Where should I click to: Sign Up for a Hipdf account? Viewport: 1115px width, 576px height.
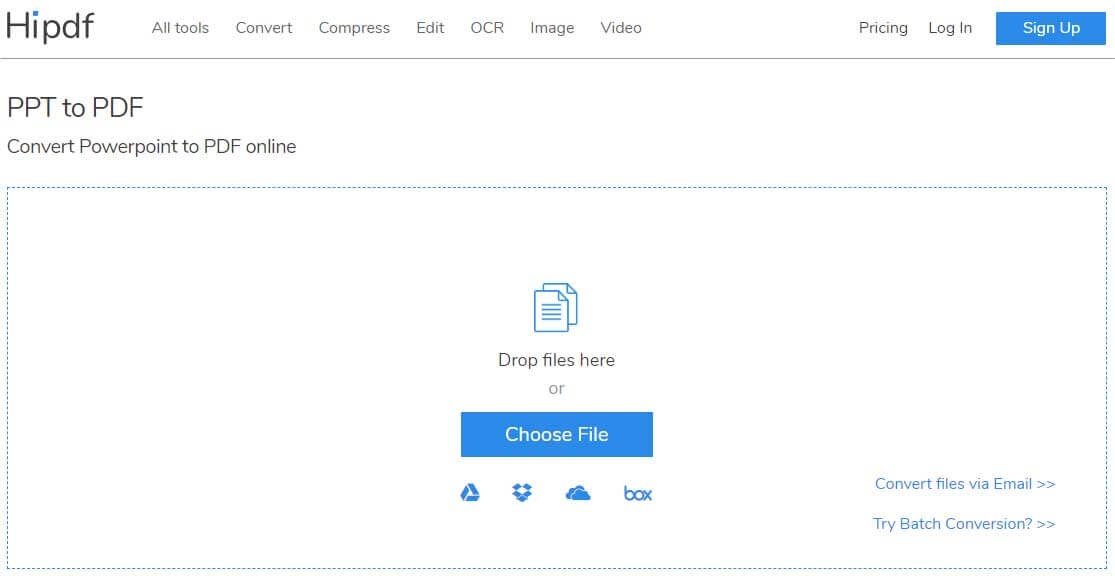point(1050,28)
